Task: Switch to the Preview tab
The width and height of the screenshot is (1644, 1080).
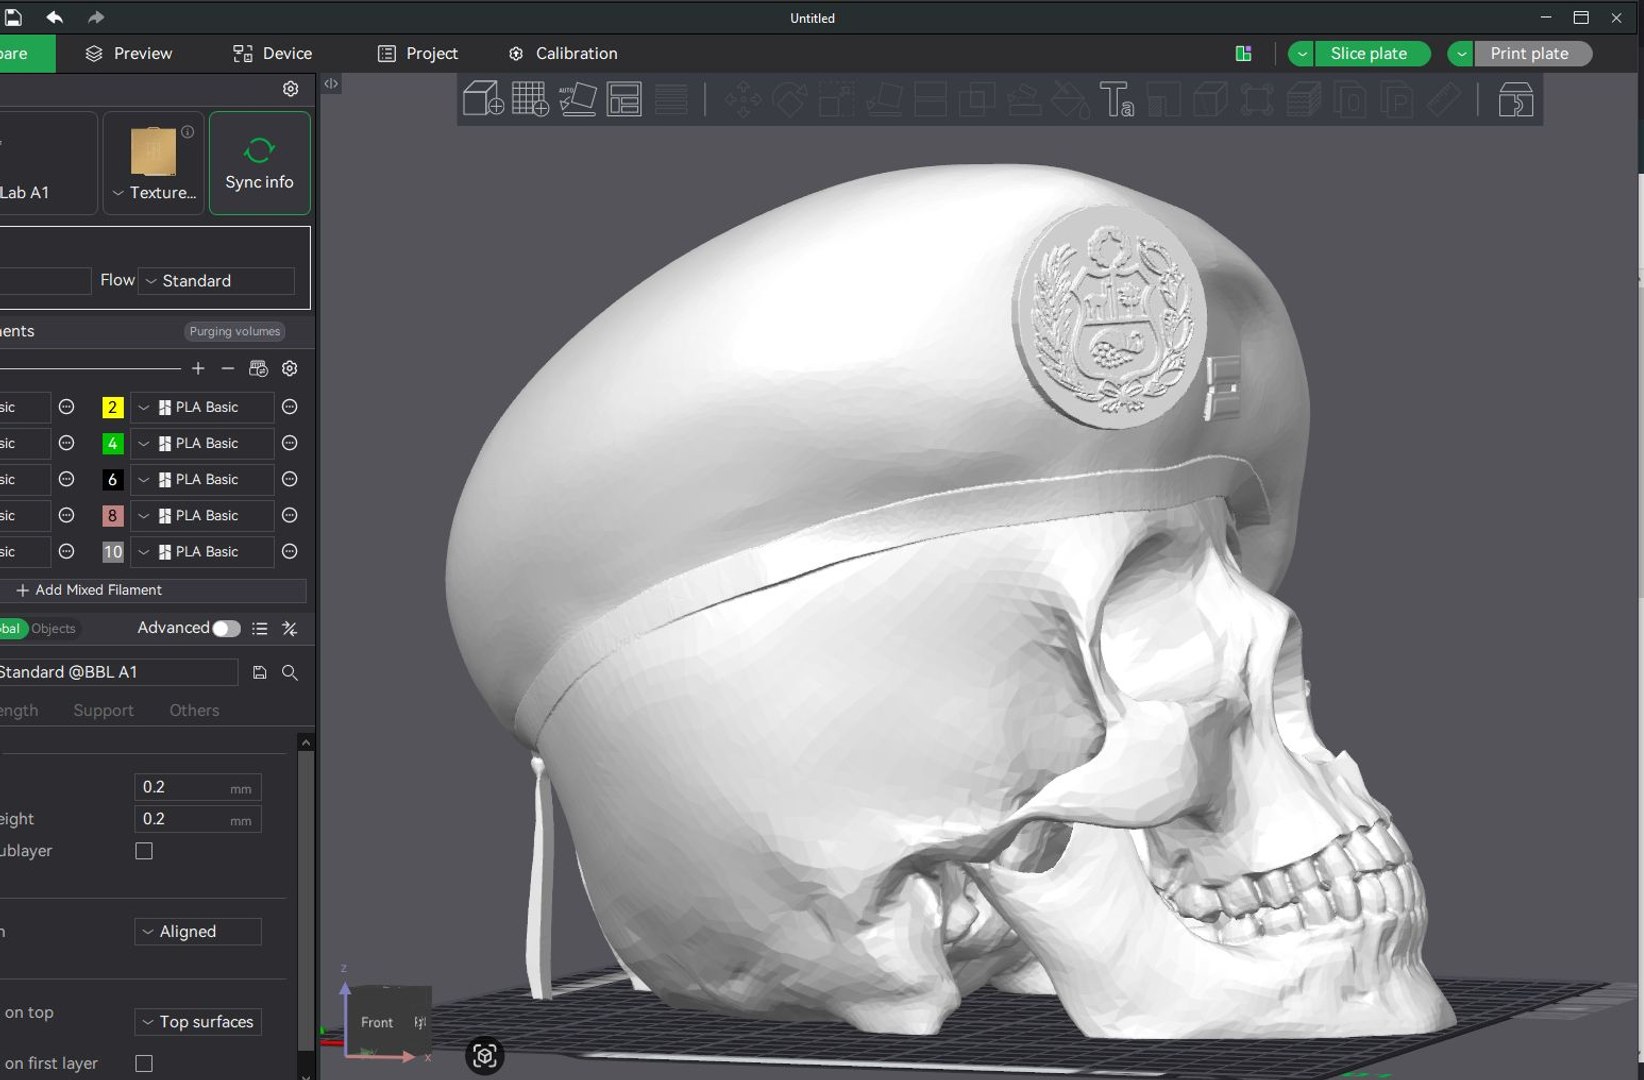Action: [x=129, y=53]
